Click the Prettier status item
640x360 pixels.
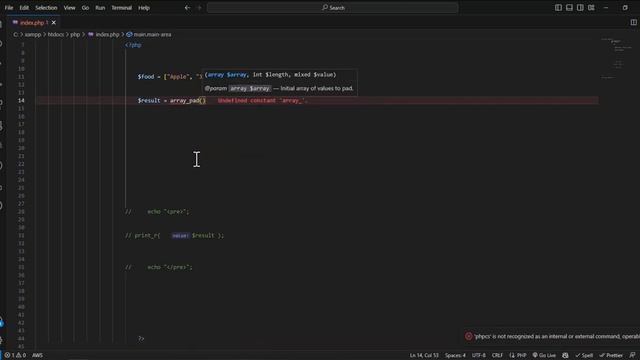coord(611,355)
